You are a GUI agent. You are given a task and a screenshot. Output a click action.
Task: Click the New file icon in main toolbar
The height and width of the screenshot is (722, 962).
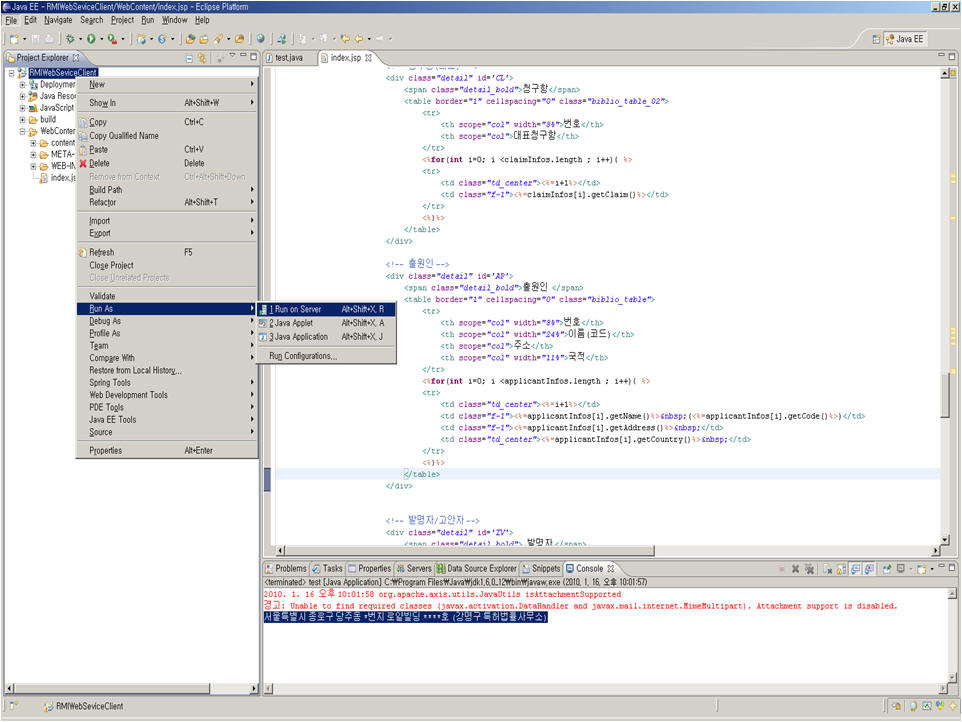pyautogui.click(x=13, y=39)
